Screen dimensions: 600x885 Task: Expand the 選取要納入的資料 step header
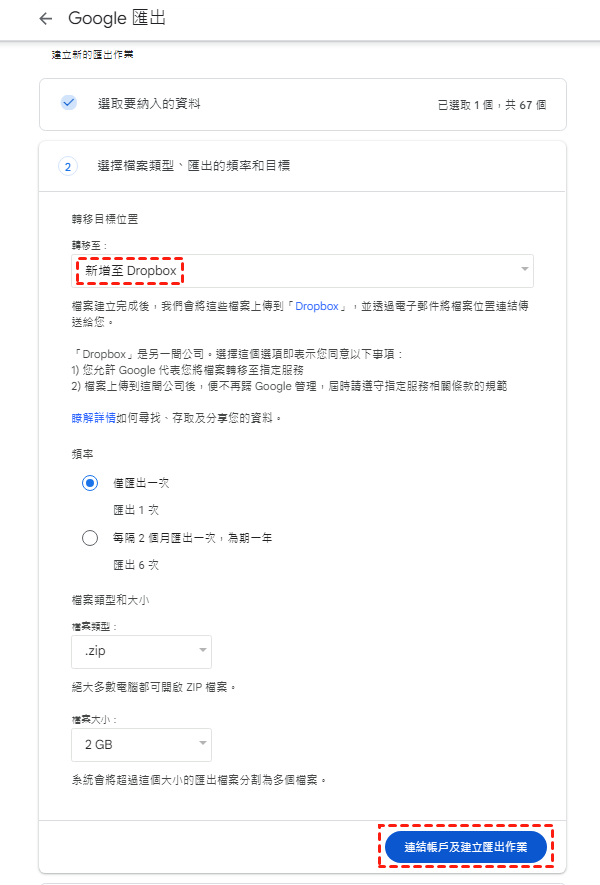point(303,104)
